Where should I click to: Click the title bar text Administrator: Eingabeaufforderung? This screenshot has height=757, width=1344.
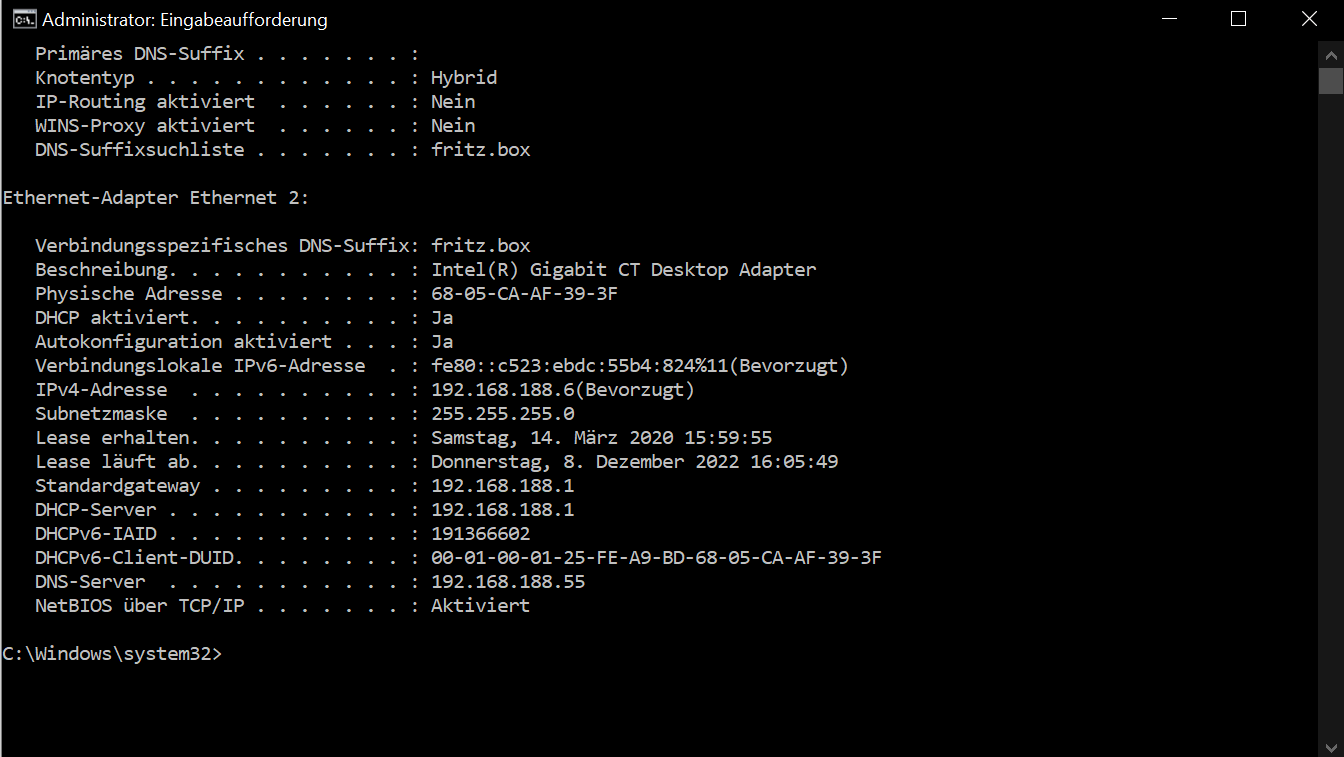185,20
